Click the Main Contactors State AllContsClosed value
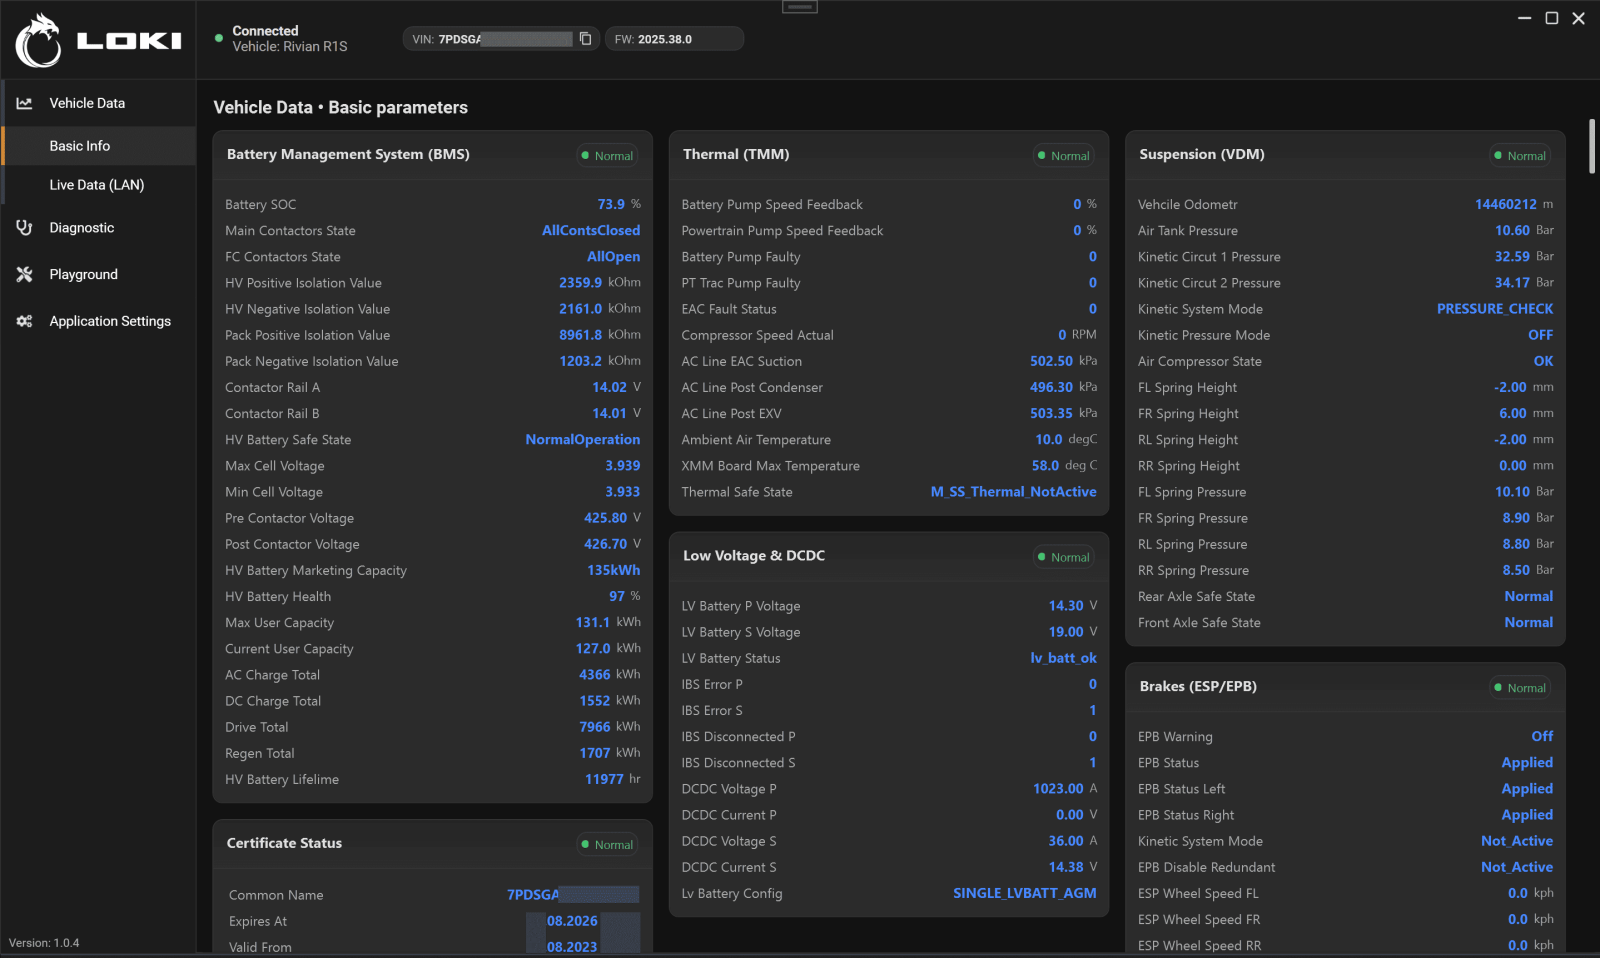This screenshot has width=1600, height=958. click(590, 231)
